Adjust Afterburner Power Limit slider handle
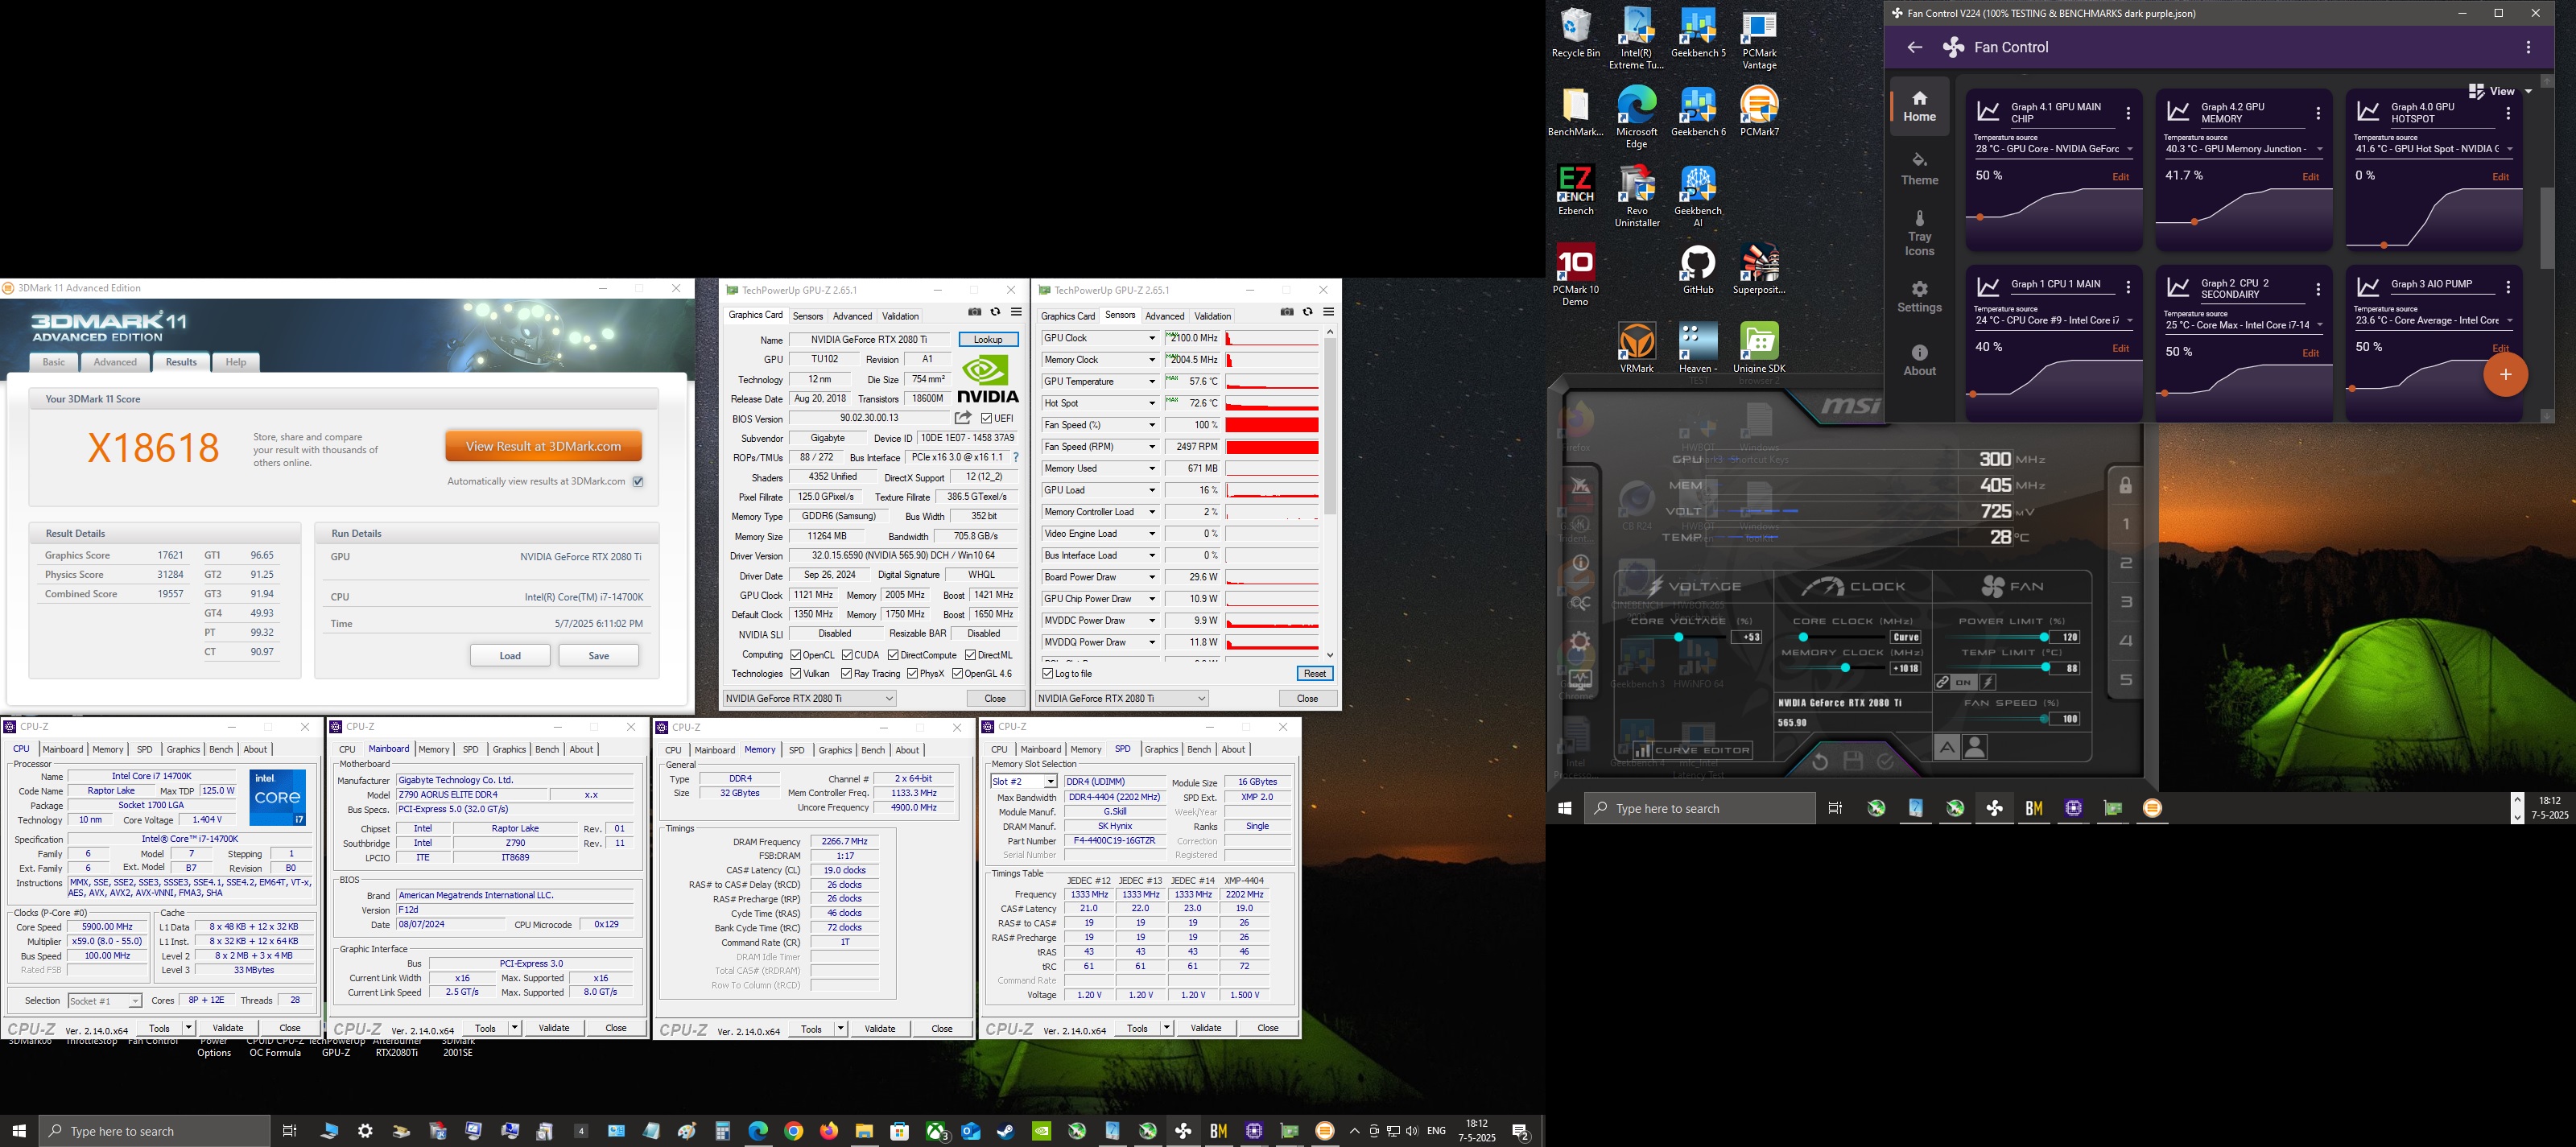The width and height of the screenshot is (2576, 1147). click(2044, 637)
